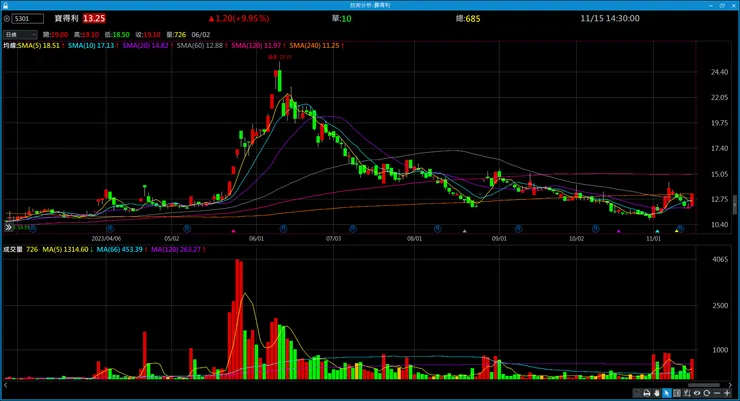Click the SMA(20) 14.82 indicator label
The image size is (740, 401).
tap(145, 46)
